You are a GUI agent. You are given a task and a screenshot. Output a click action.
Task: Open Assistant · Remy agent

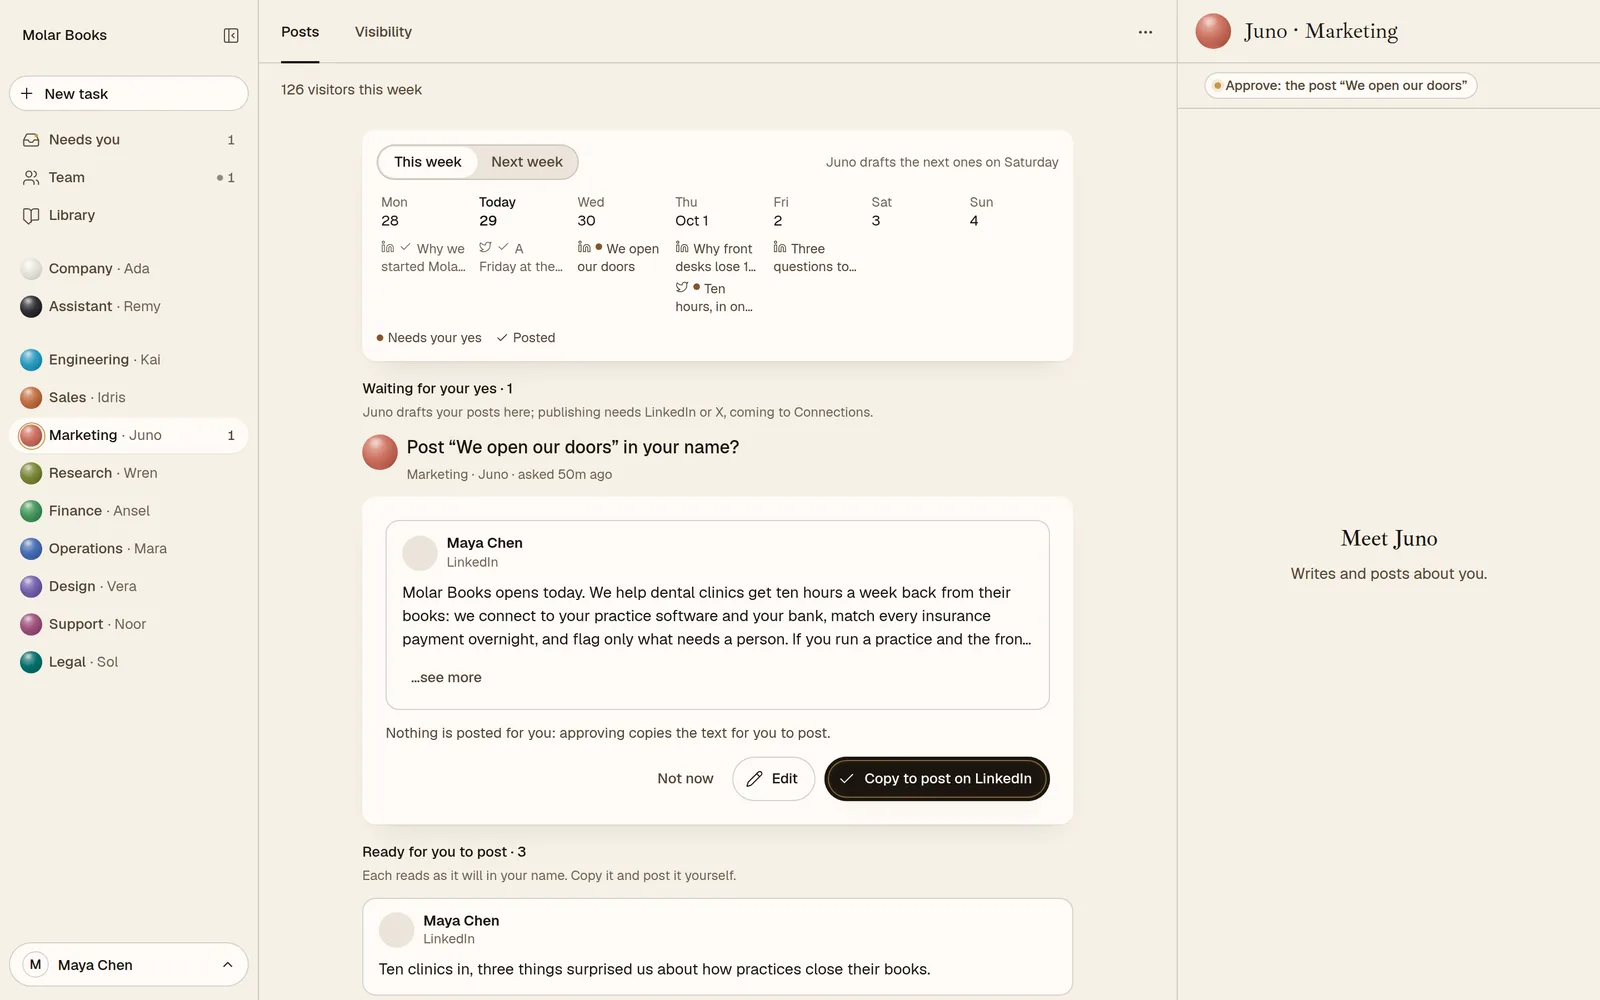(128, 306)
